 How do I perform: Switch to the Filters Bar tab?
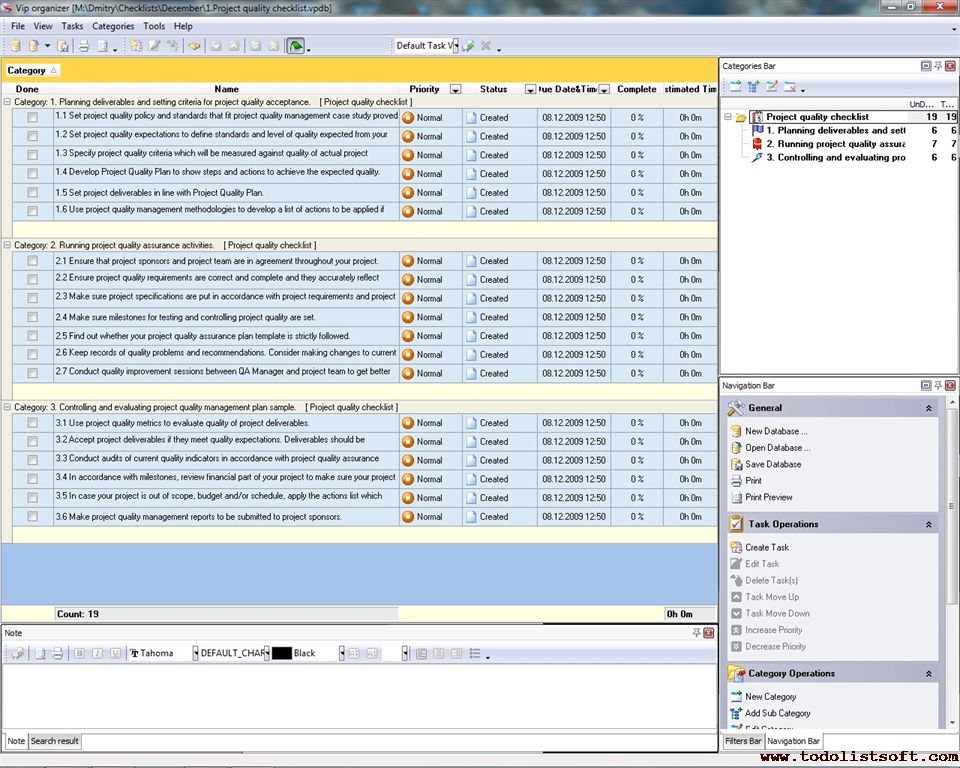pyautogui.click(x=743, y=741)
